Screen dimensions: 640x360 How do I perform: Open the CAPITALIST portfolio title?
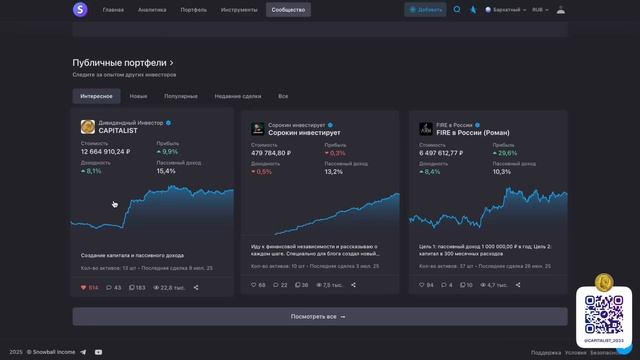coord(118,131)
